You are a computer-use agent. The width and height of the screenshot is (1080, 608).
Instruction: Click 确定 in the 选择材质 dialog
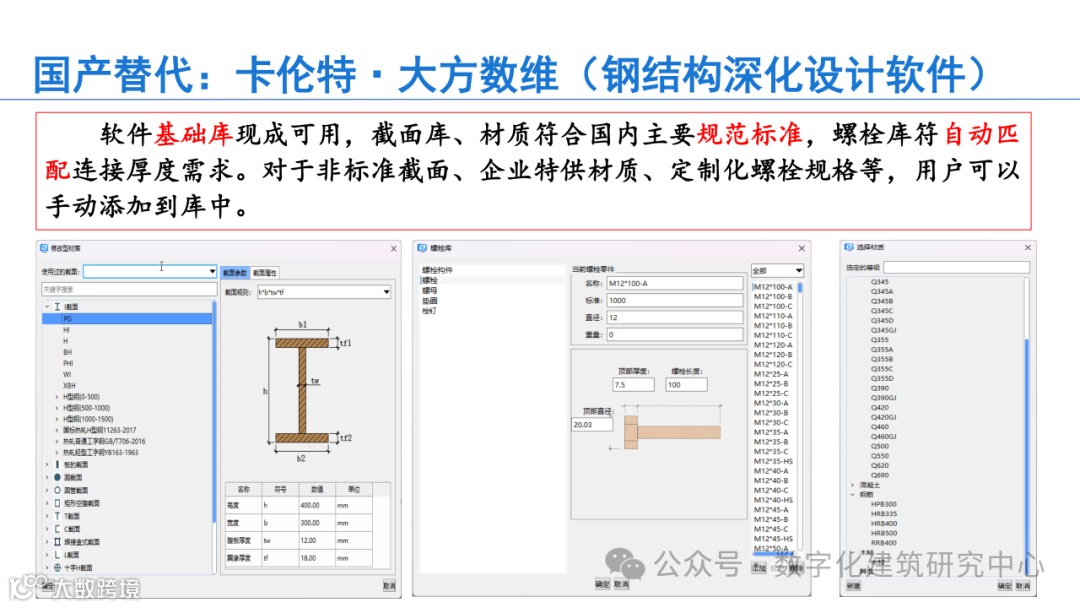1004,585
